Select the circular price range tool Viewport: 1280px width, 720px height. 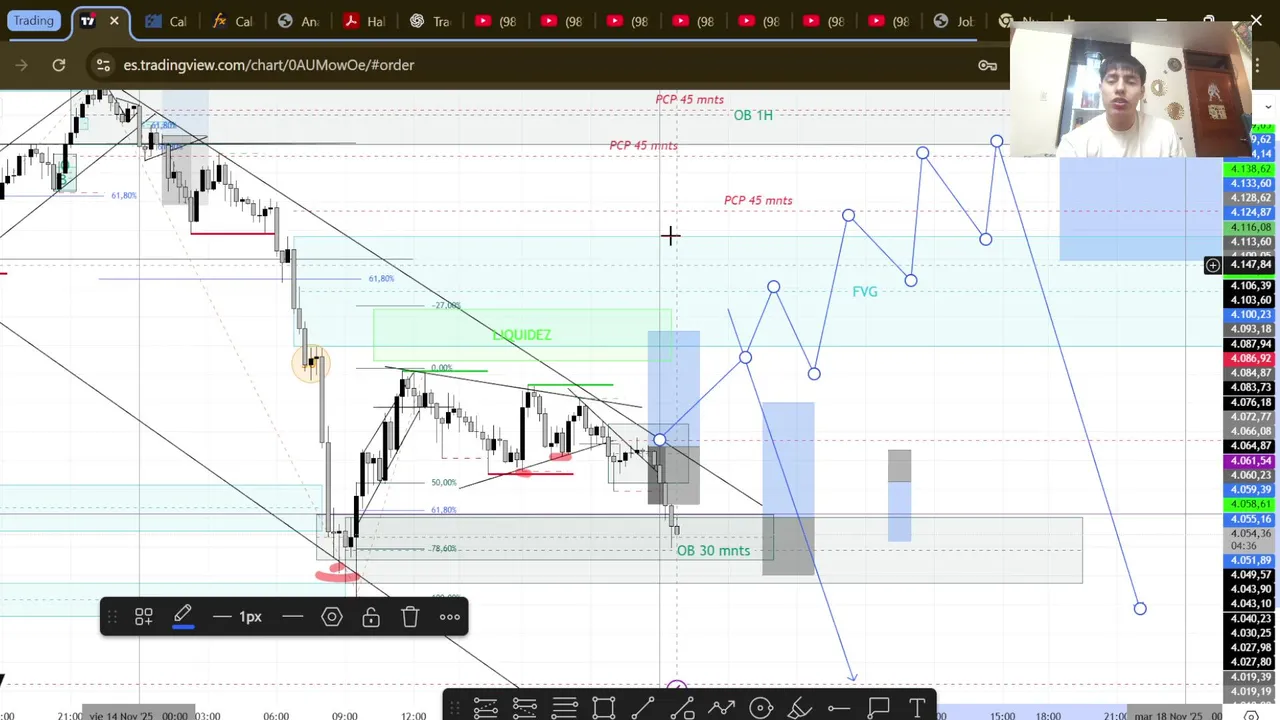(x=761, y=708)
